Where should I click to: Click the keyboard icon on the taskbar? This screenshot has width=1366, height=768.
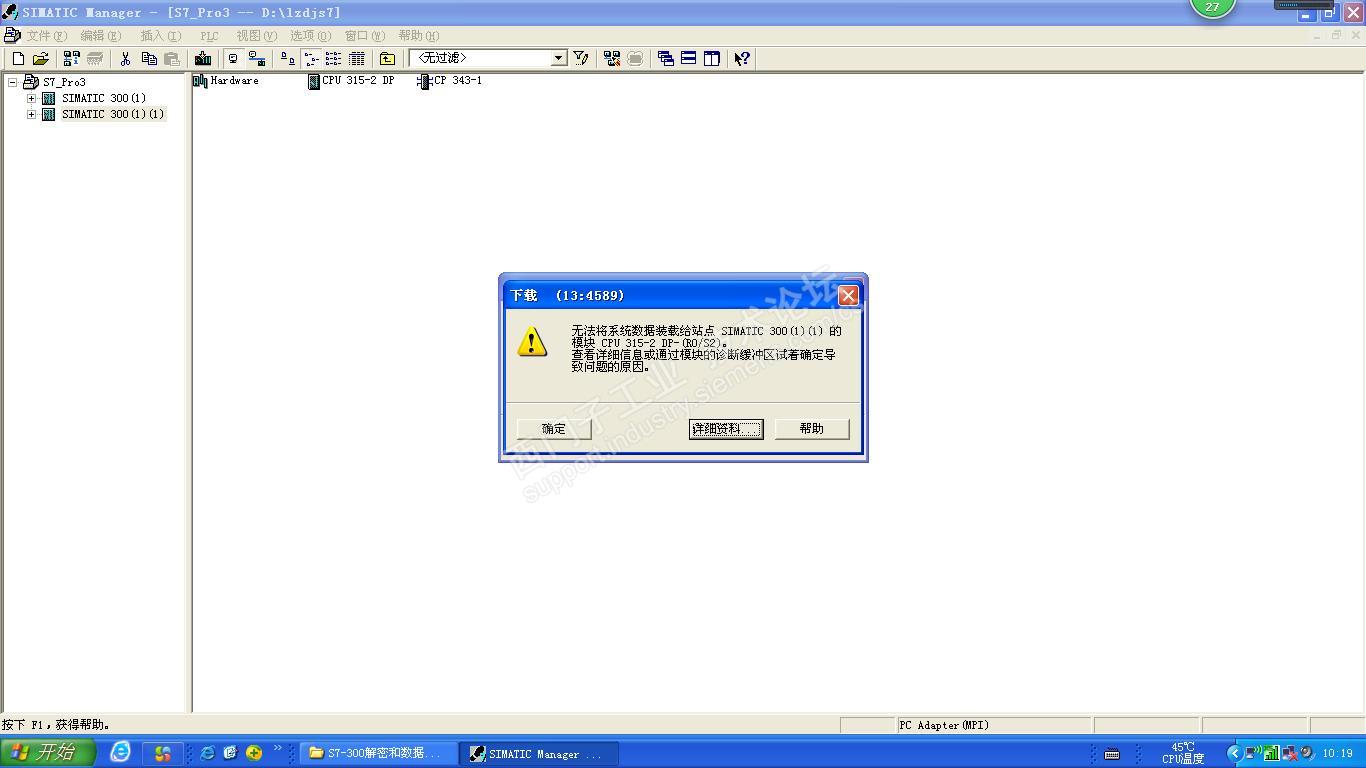tap(1112, 754)
